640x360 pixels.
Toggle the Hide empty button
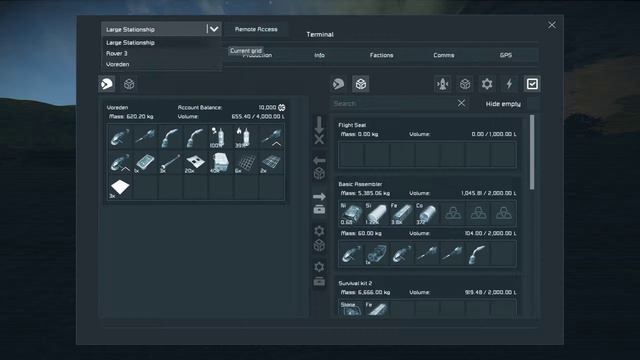tap(503, 104)
